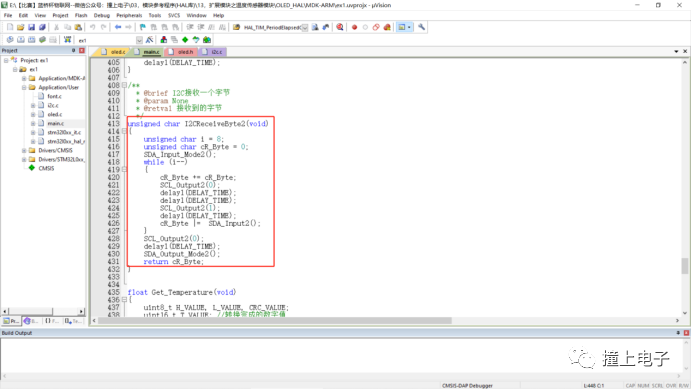
Task: Open target selector ex1 dropdown
Action: click(x=139, y=40)
